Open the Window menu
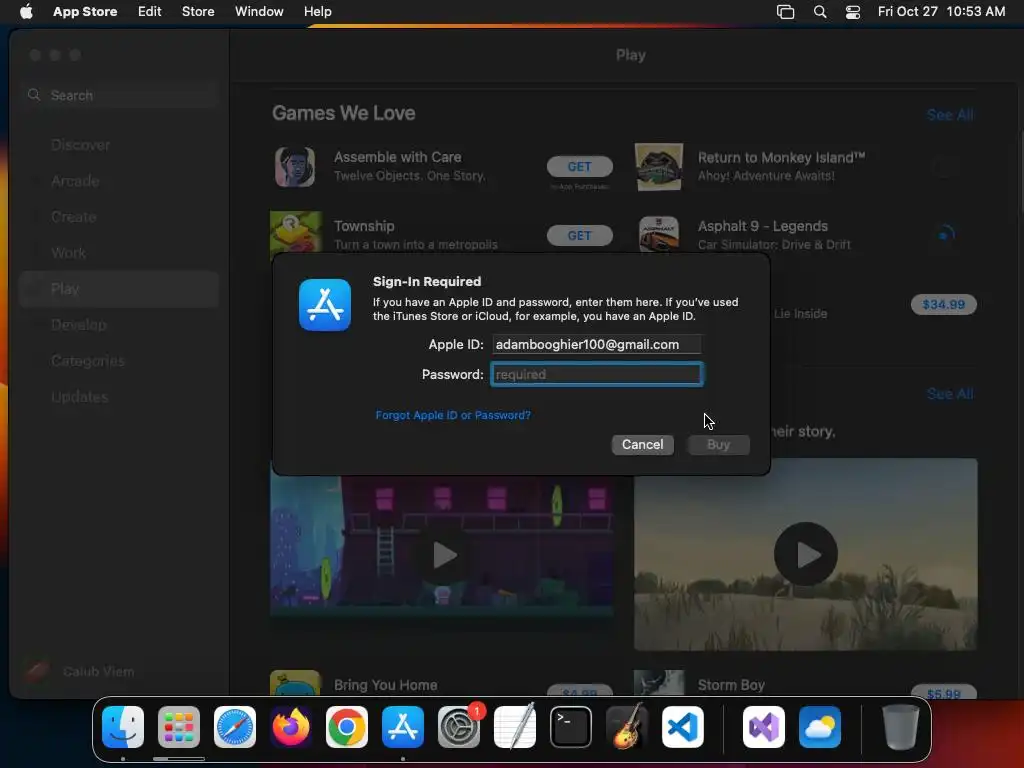 [259, 12]
